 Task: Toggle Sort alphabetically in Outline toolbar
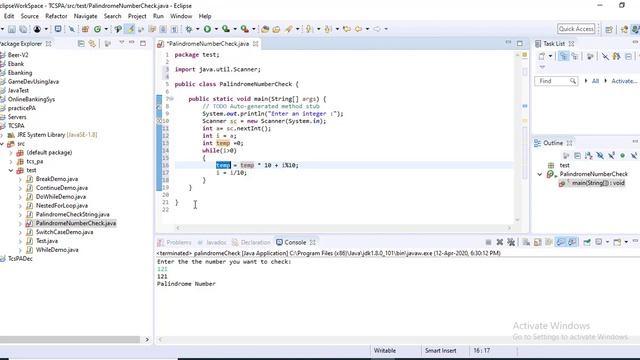(589, 156)
